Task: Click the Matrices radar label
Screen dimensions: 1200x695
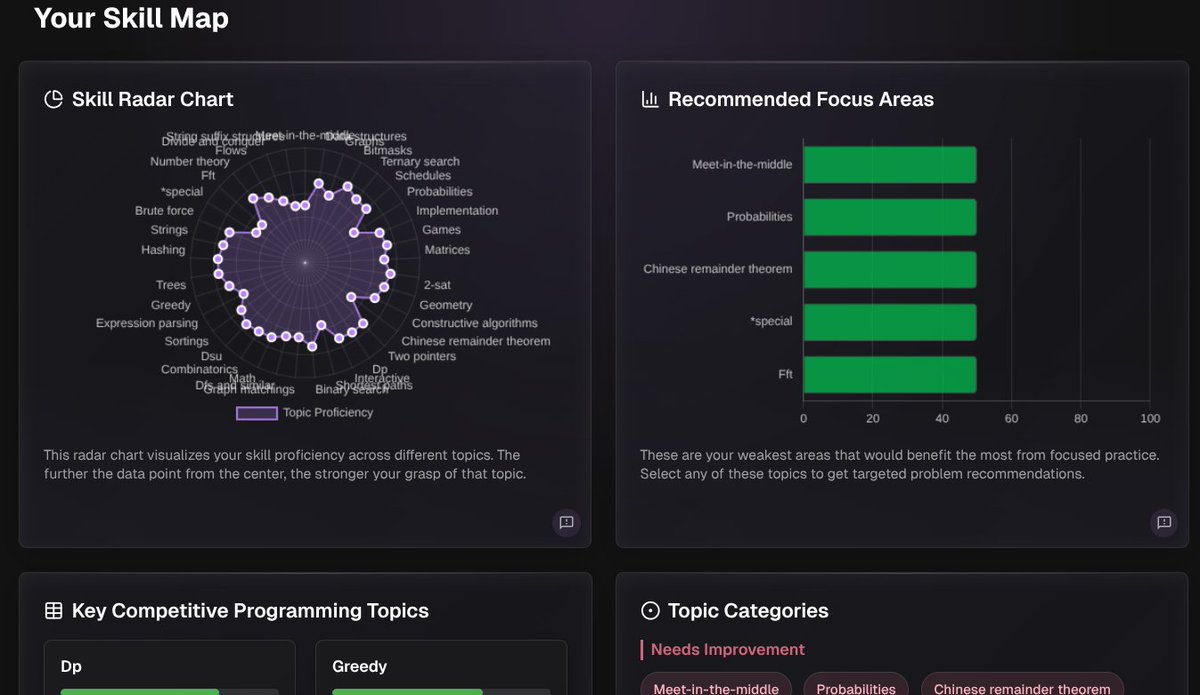Action: (447, 250)
